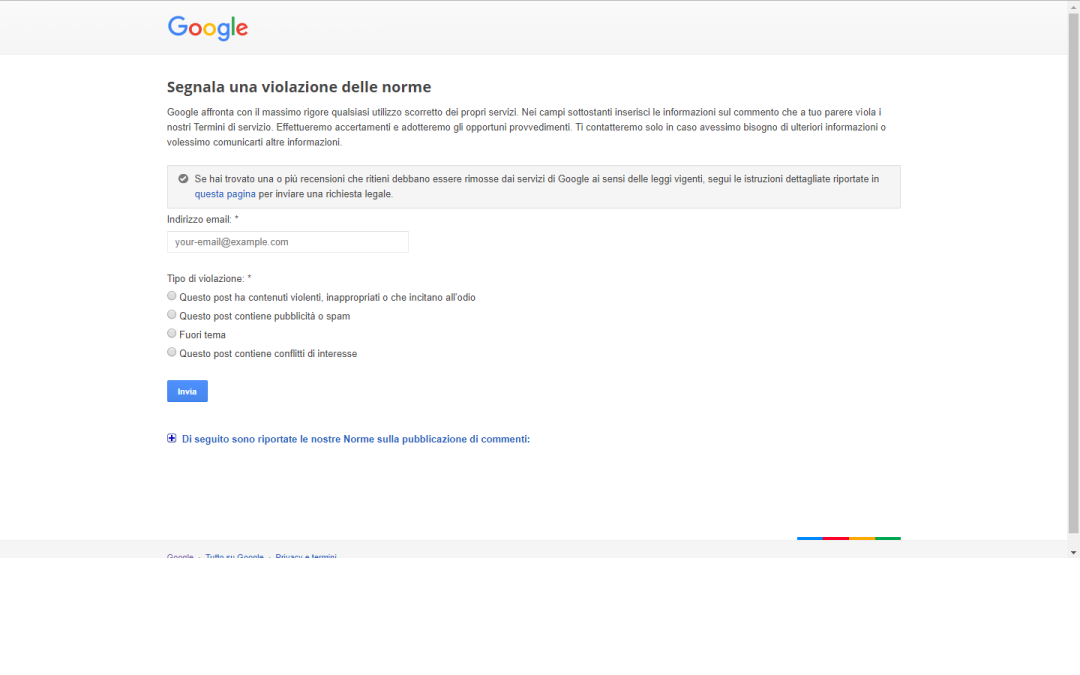The height and width of the screenshot is (675, 1080).
Task: Click the Google logo in the header
Action: (208, 28)
